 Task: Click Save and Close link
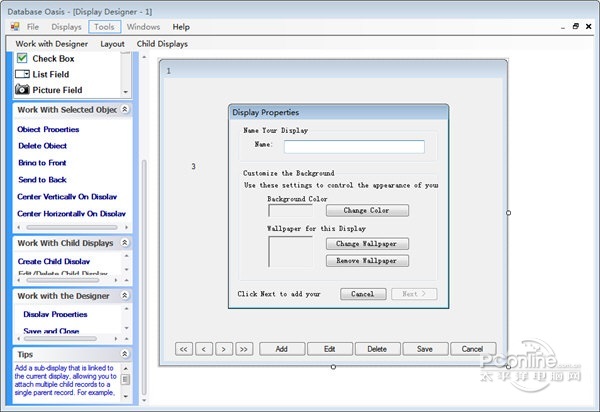pyautogui.click(x=51, y=331)
